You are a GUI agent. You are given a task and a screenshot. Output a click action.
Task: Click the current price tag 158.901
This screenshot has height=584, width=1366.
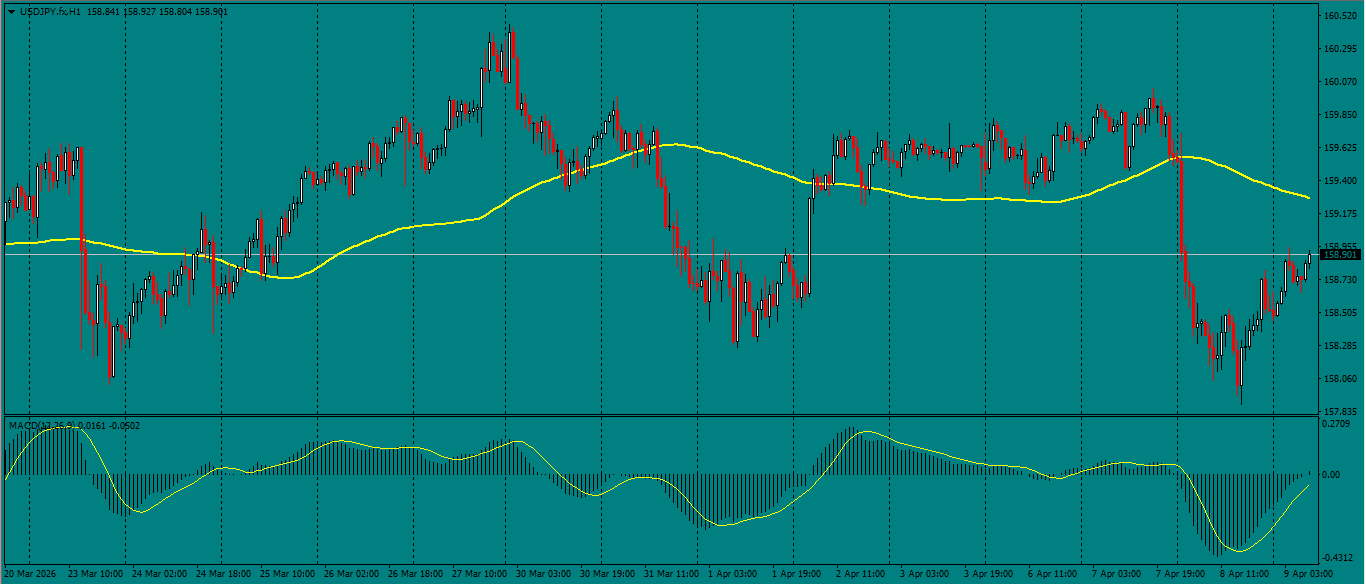(1341, 255)
